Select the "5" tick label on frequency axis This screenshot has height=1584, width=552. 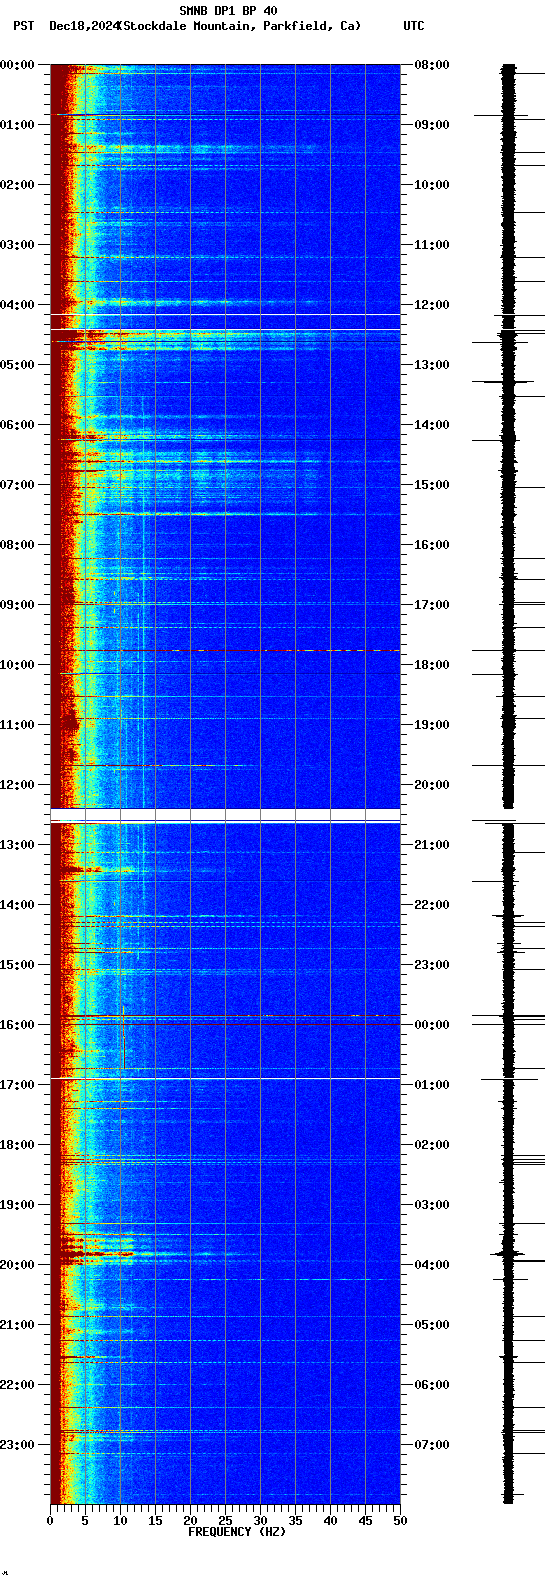coord(85,1521)
